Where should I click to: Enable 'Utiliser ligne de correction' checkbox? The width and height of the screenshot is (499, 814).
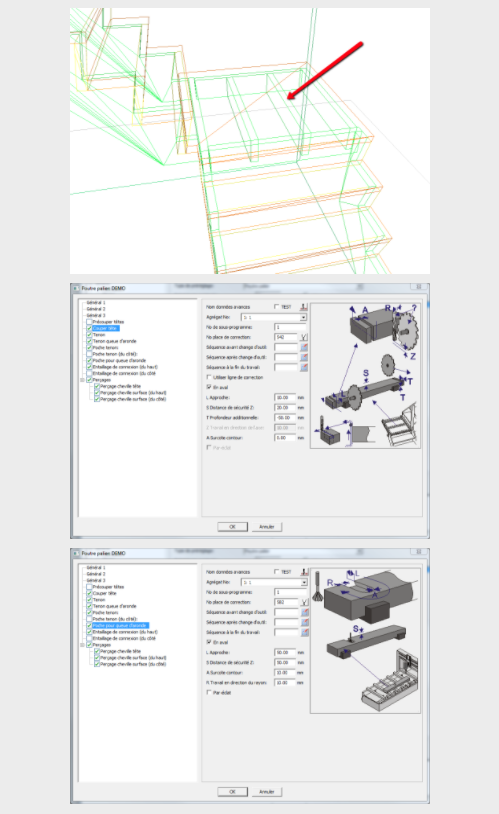[209, 377]
